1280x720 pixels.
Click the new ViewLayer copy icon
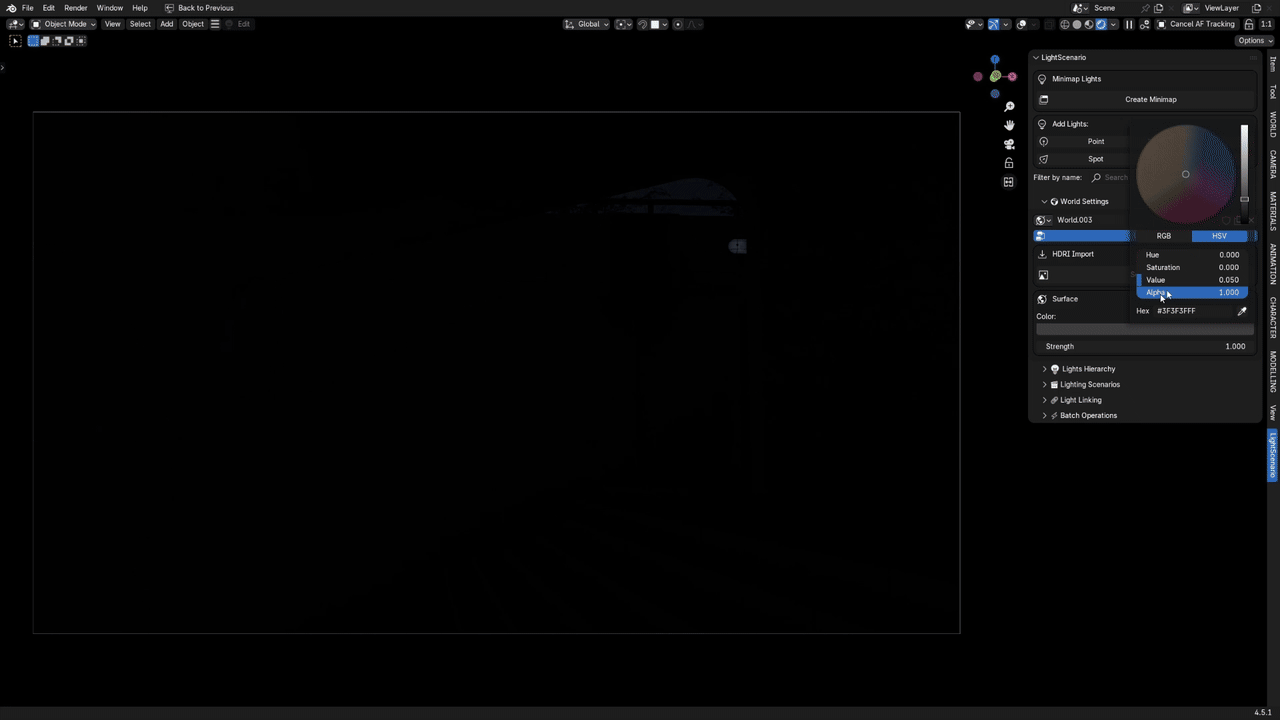point(1257,8)
